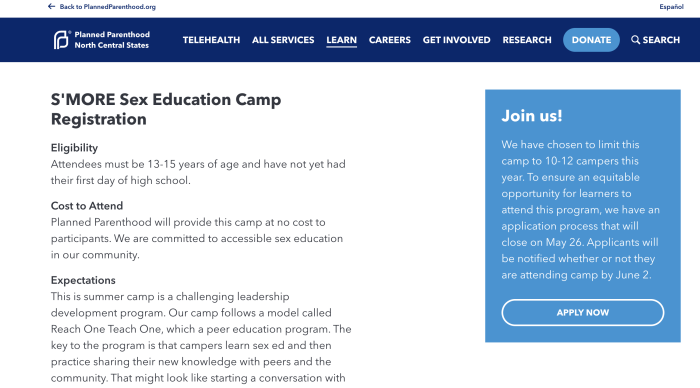Click the Join us! panel heading
Screen dimensions: 700x388
coord(532,116)
